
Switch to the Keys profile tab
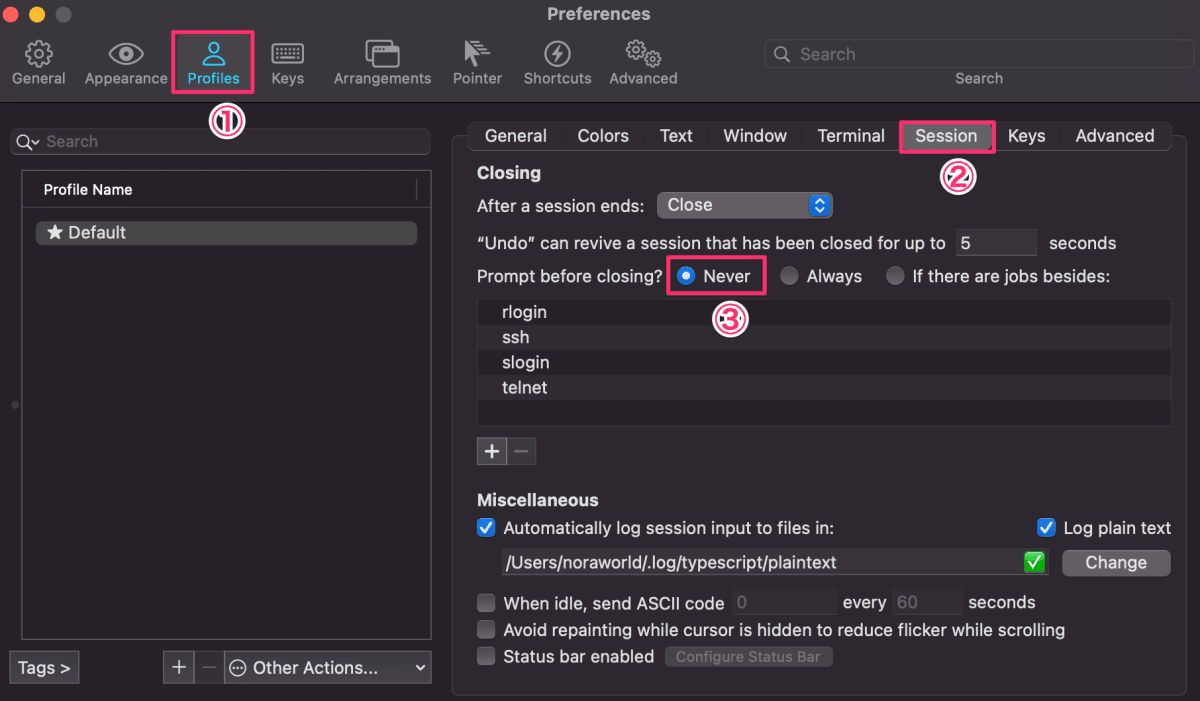pyautogui.click(x=1026, y=136)
